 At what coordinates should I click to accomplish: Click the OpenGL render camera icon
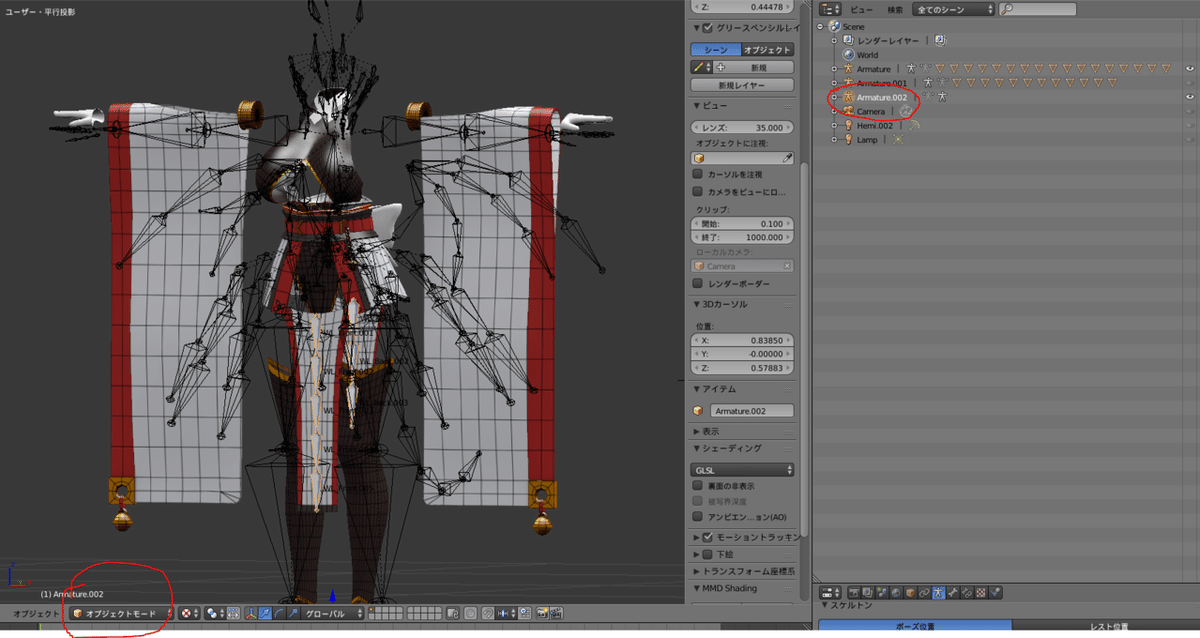544,613
